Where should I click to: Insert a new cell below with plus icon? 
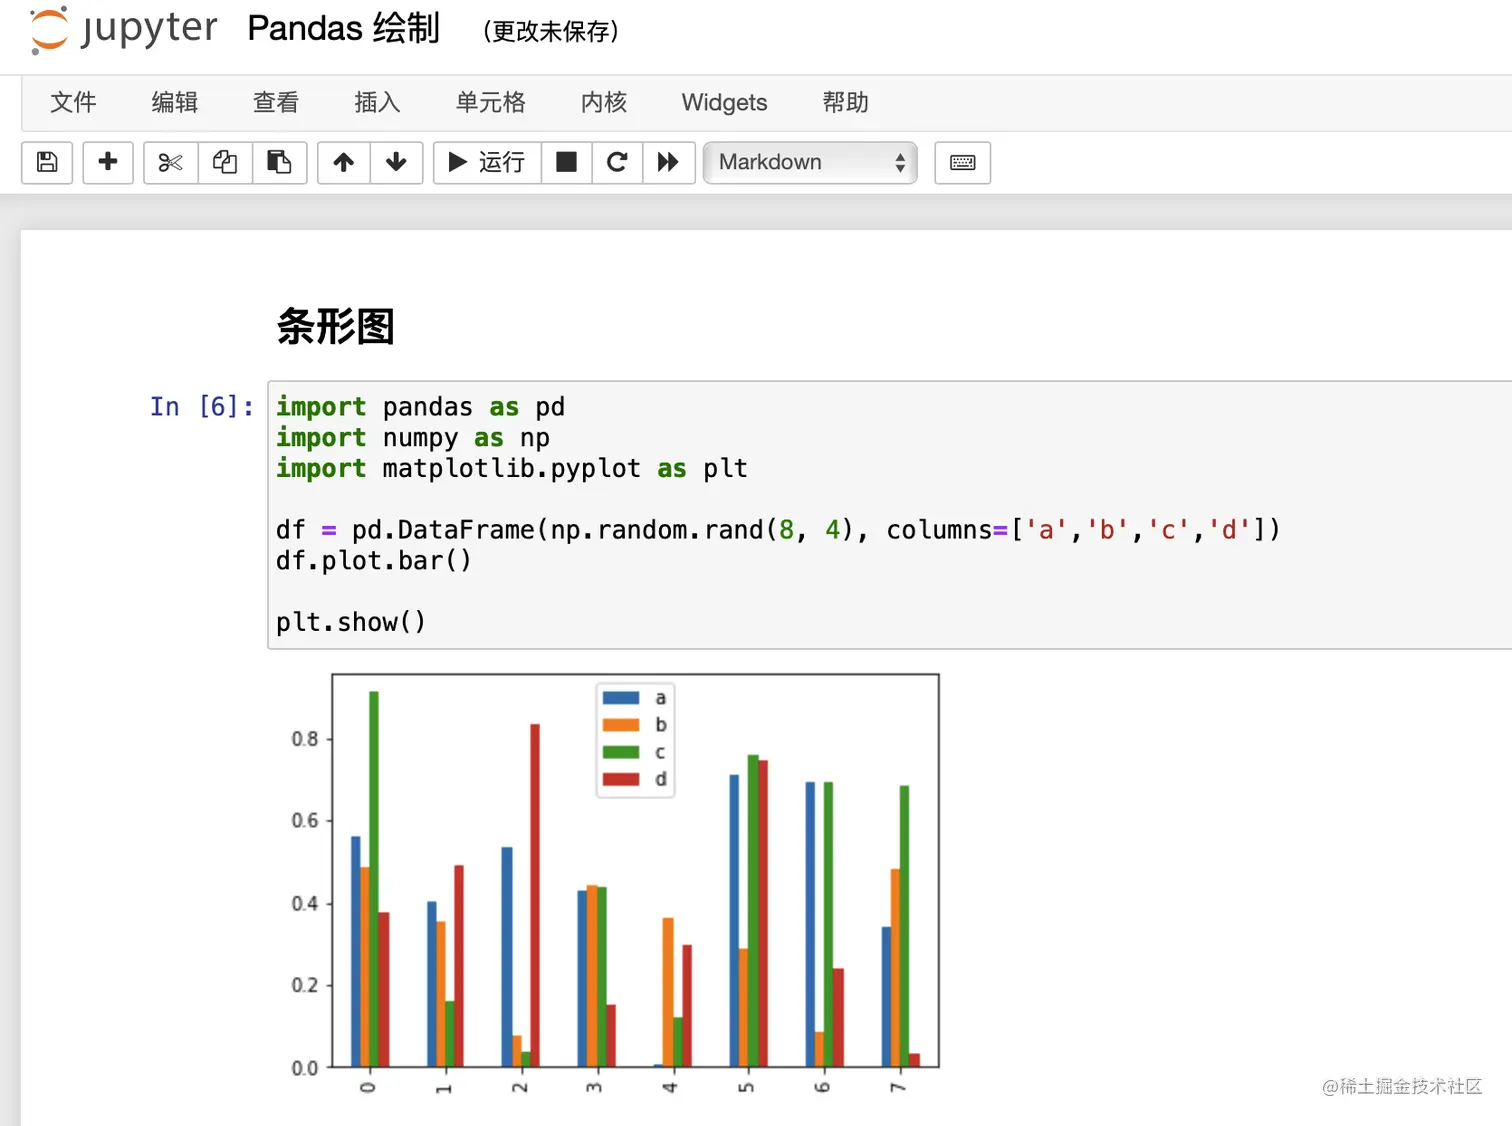pos(108,162)
